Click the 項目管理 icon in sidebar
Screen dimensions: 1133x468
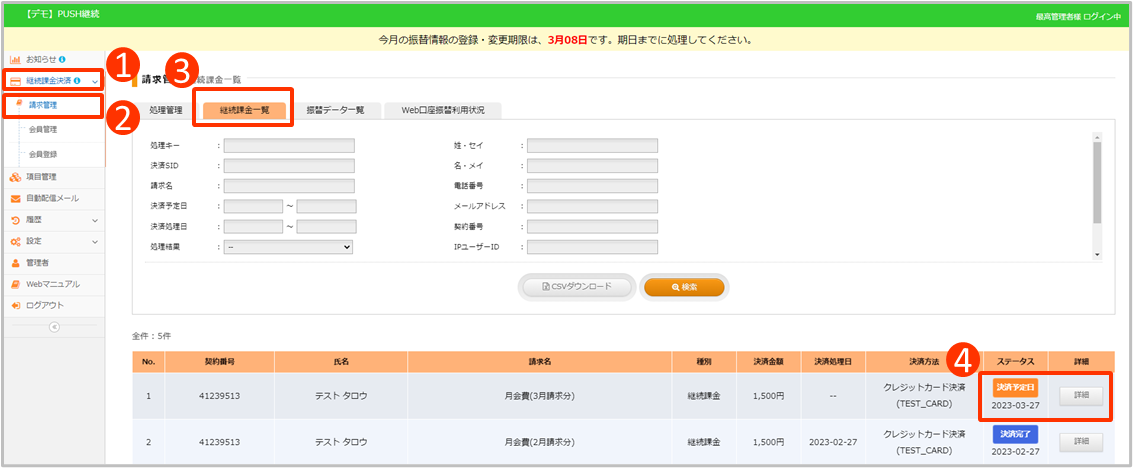15,177
